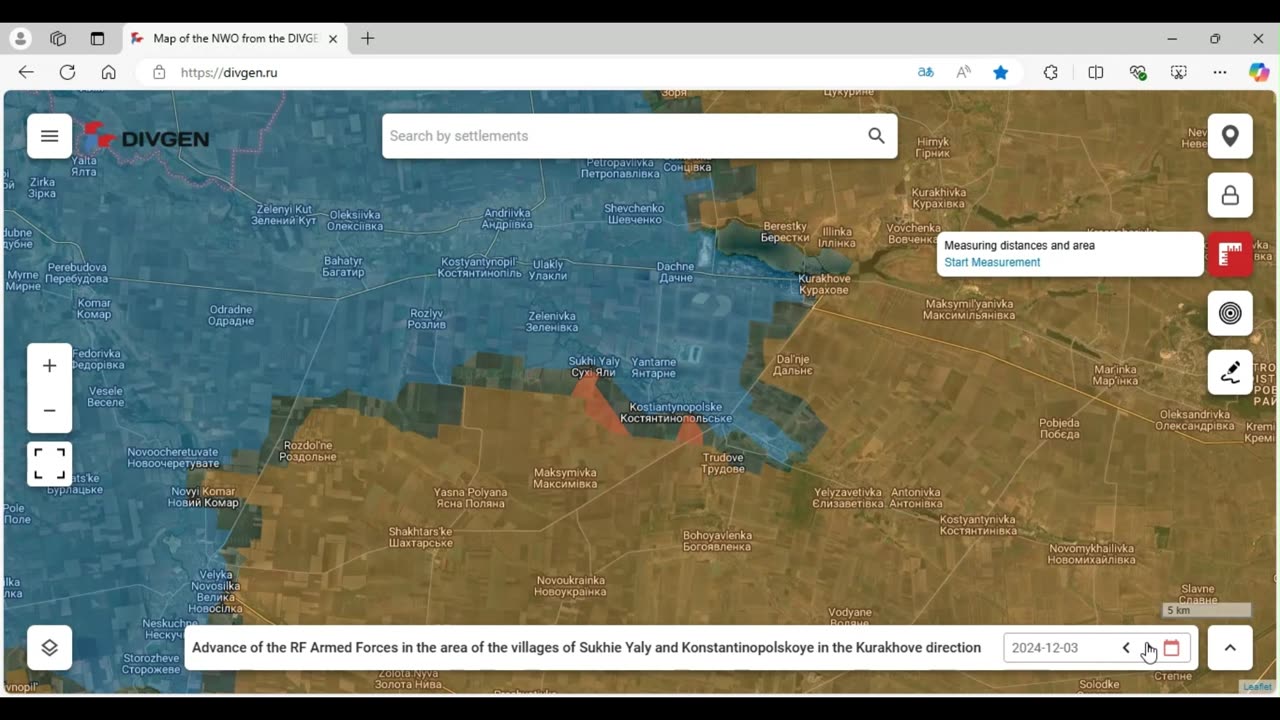1280x720 pixels.
Task: Open browser Settings and more menu
Action: (1220, 72)
